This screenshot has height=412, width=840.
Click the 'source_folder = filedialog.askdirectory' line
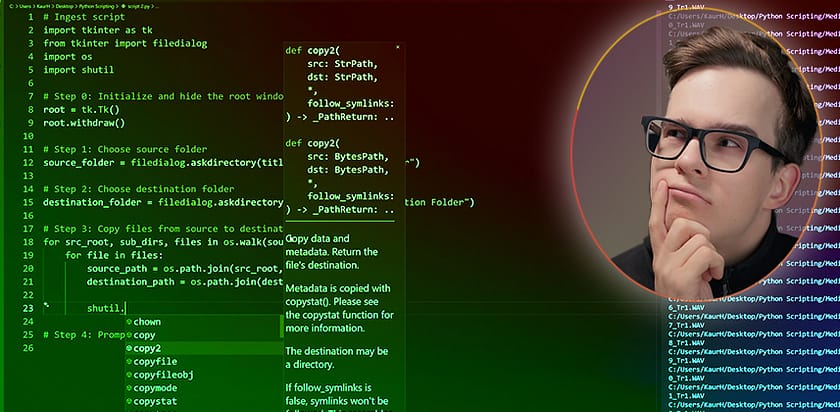pyautogui.click(x=163, y=162)
